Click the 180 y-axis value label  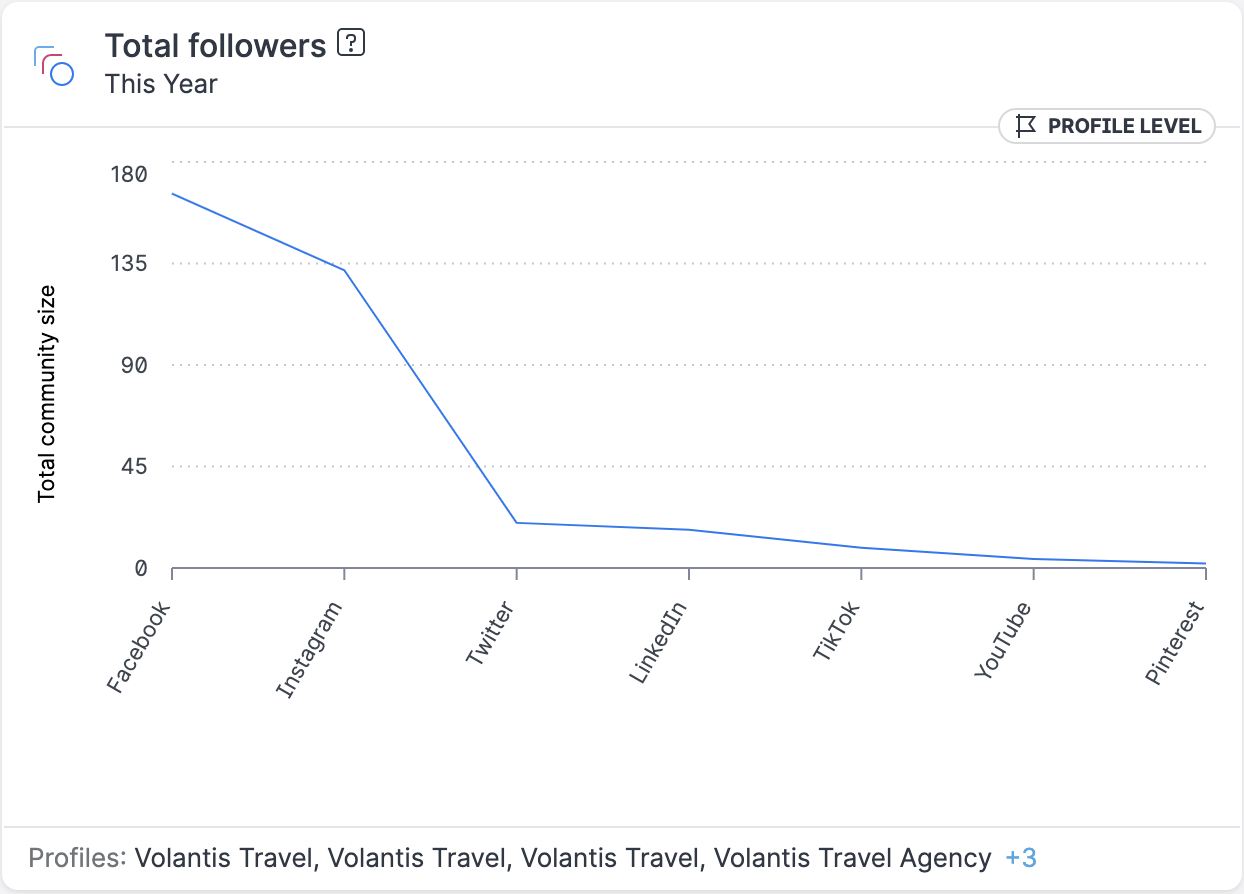click(x=127, y=175)
